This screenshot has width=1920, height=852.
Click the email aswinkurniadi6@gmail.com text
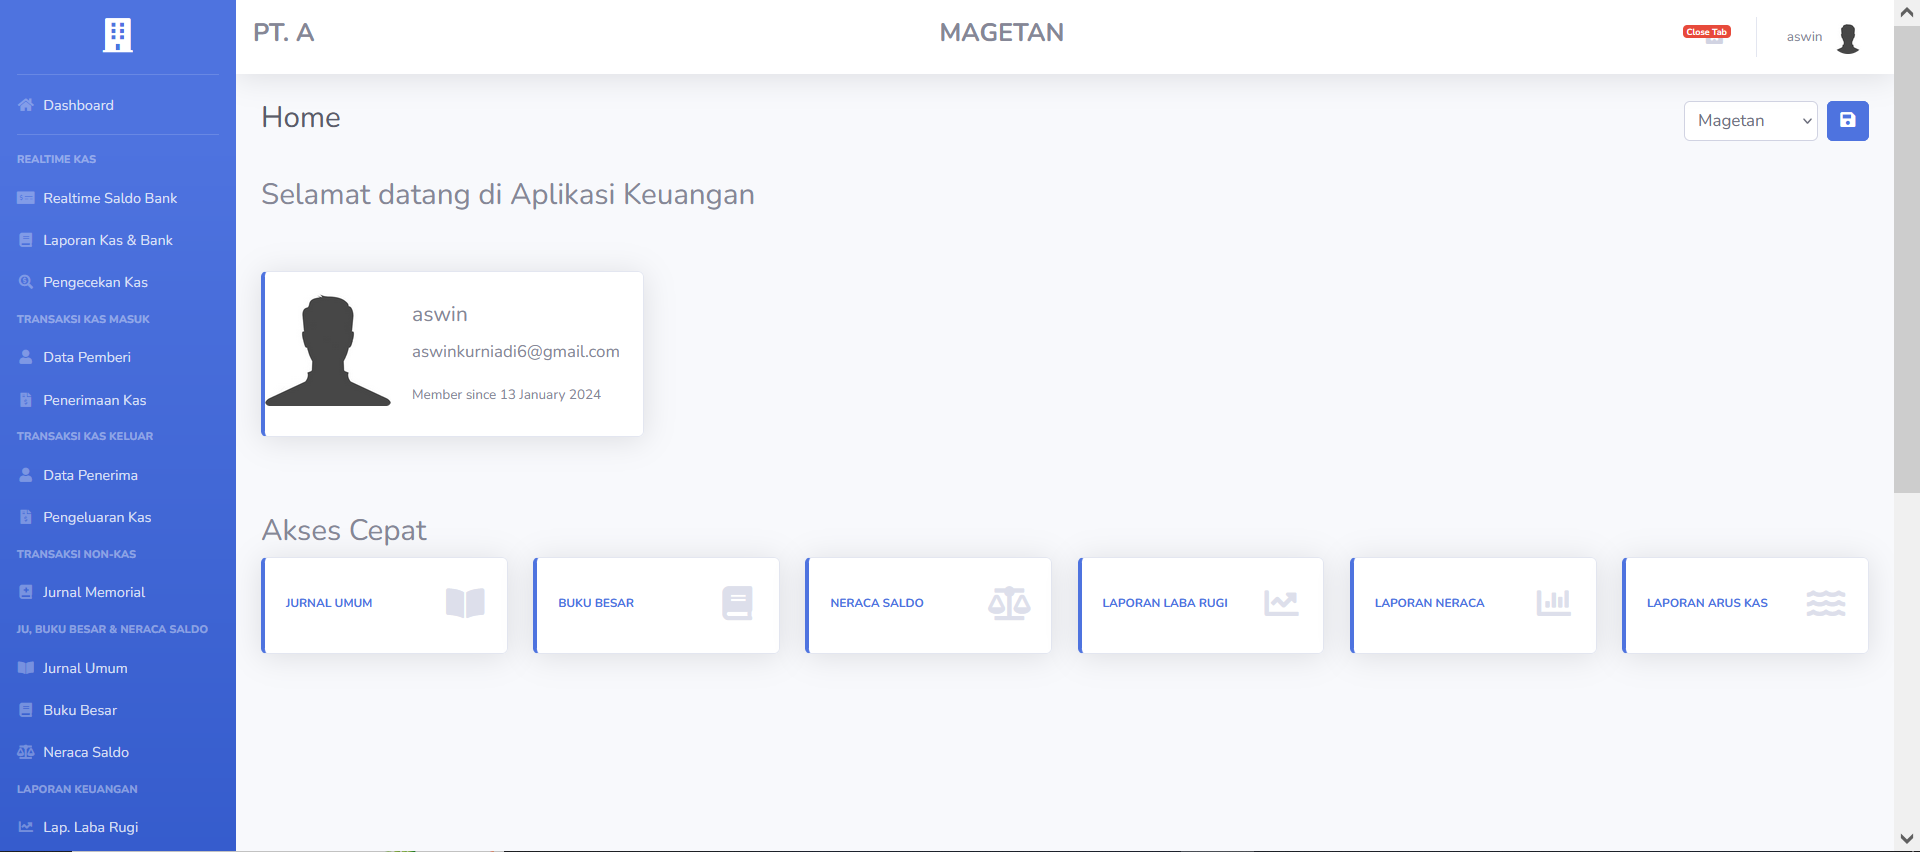tap(516, 351)
